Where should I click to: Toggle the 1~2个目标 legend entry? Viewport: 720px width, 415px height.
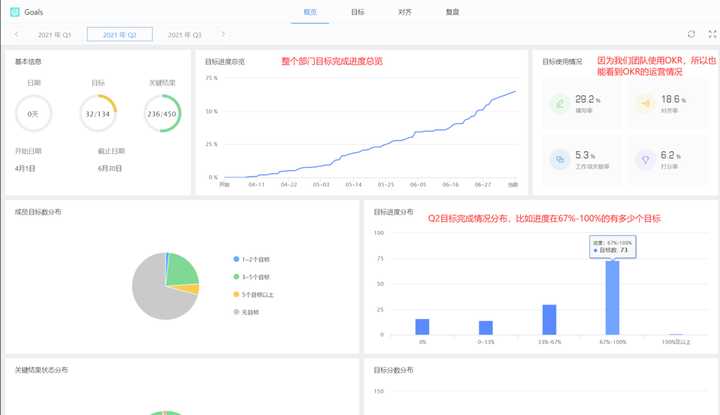(x=252, y=259)
